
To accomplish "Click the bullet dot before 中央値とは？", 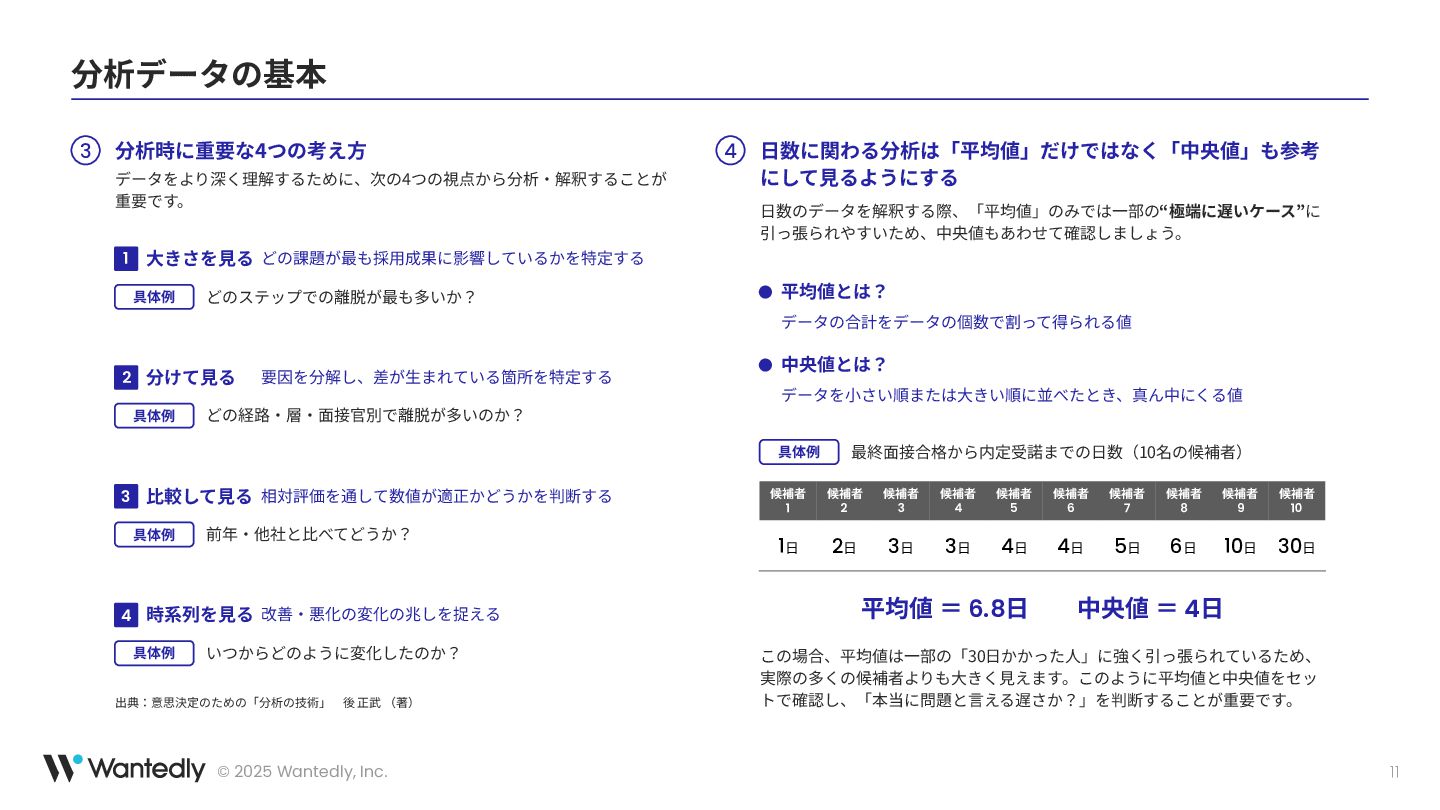I will point(766,365).
